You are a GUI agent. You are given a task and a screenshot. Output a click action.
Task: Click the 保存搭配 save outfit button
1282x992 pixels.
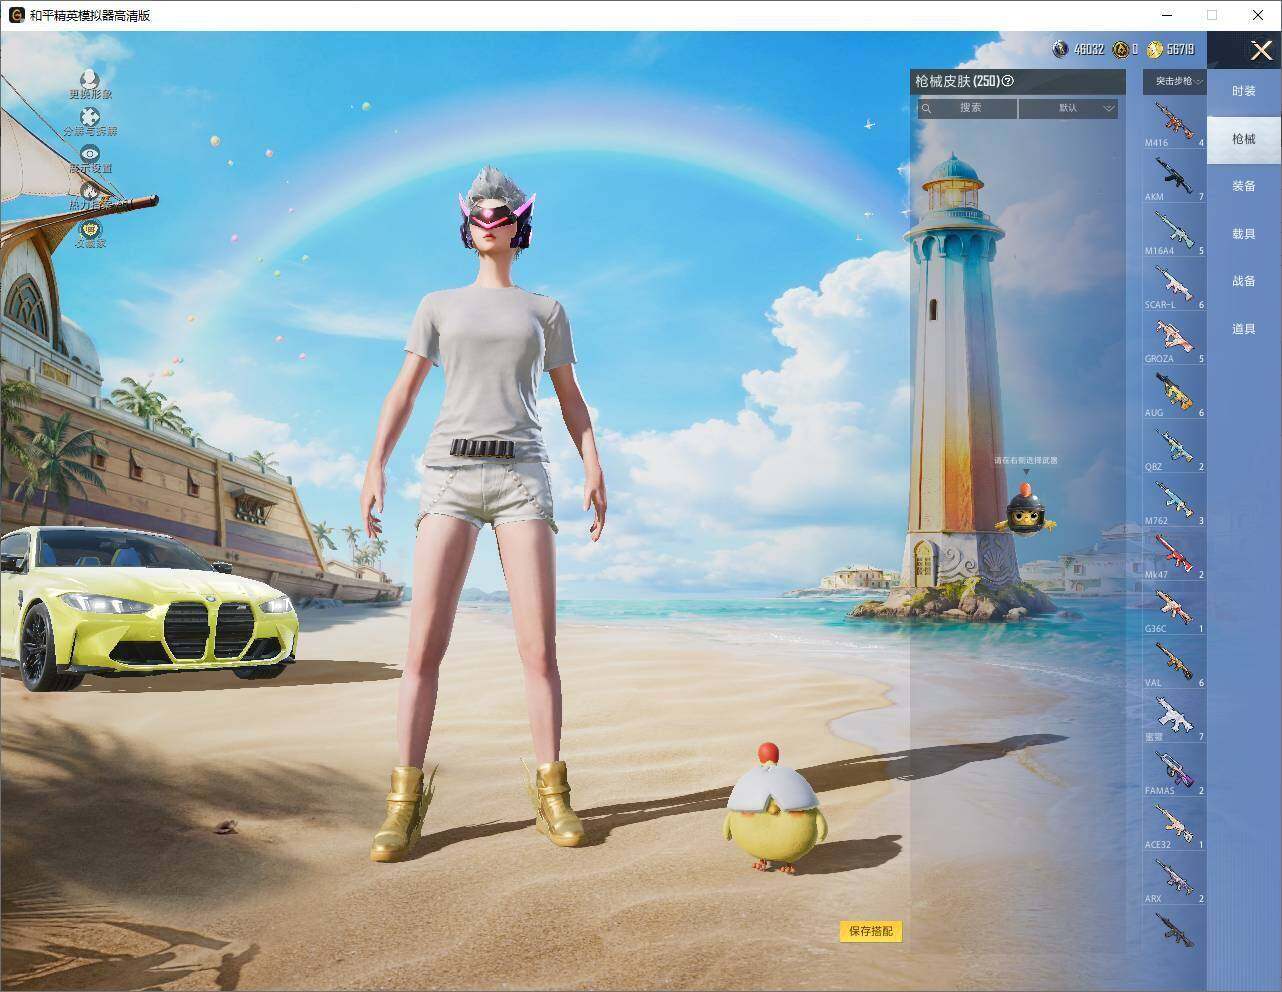point(871,931)
